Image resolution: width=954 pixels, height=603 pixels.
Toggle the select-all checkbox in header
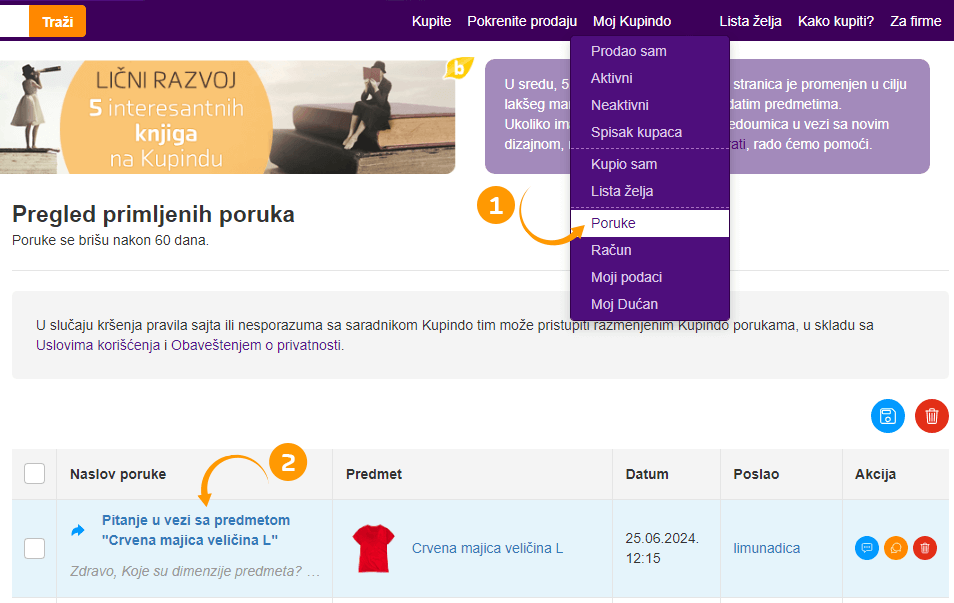point(35,473)
